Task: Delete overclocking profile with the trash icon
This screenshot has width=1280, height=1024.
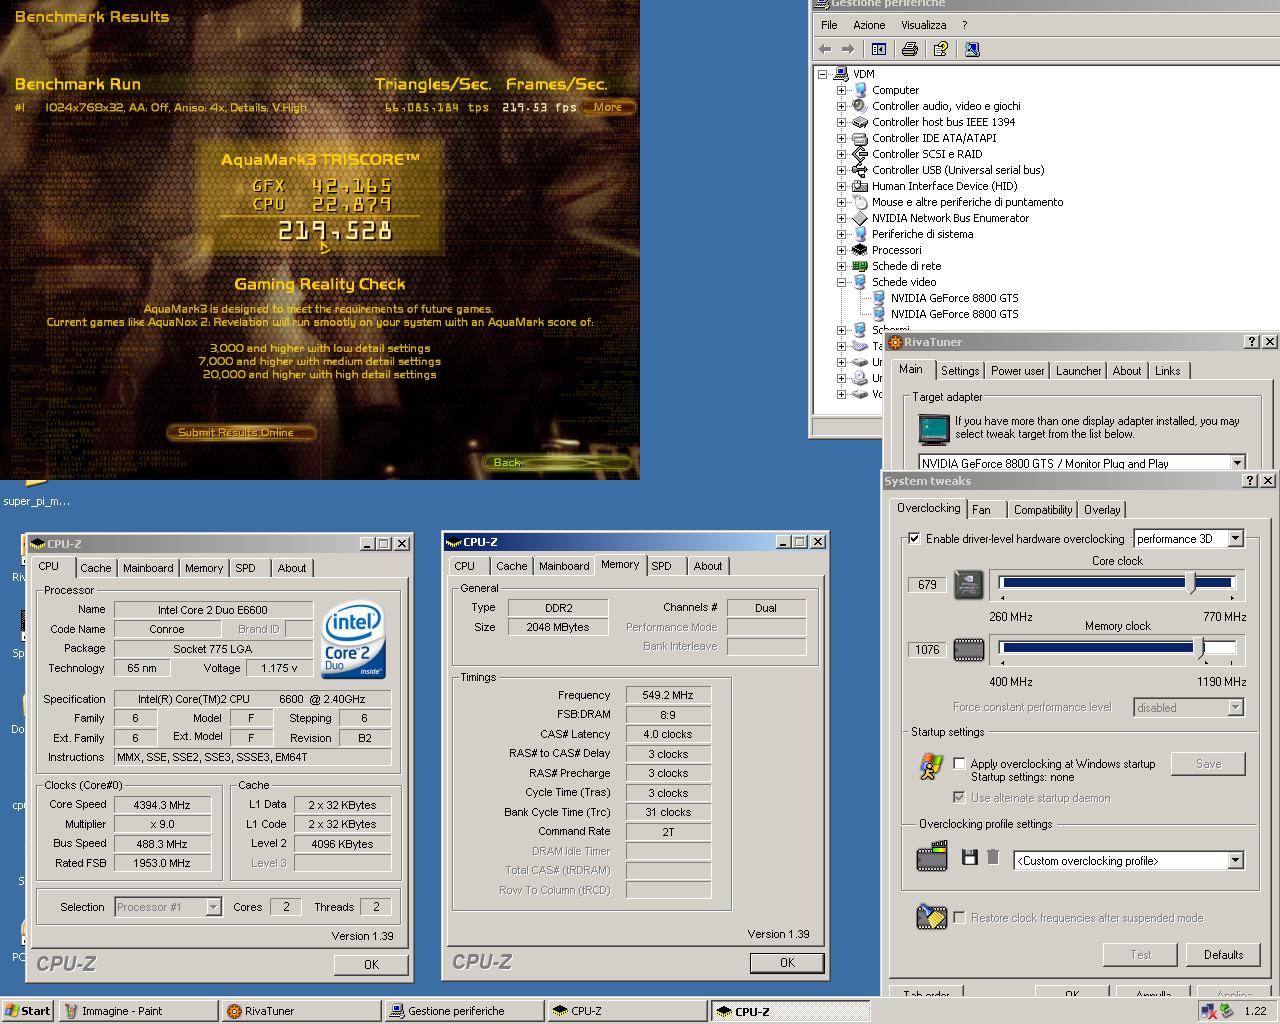Action: 993,857
